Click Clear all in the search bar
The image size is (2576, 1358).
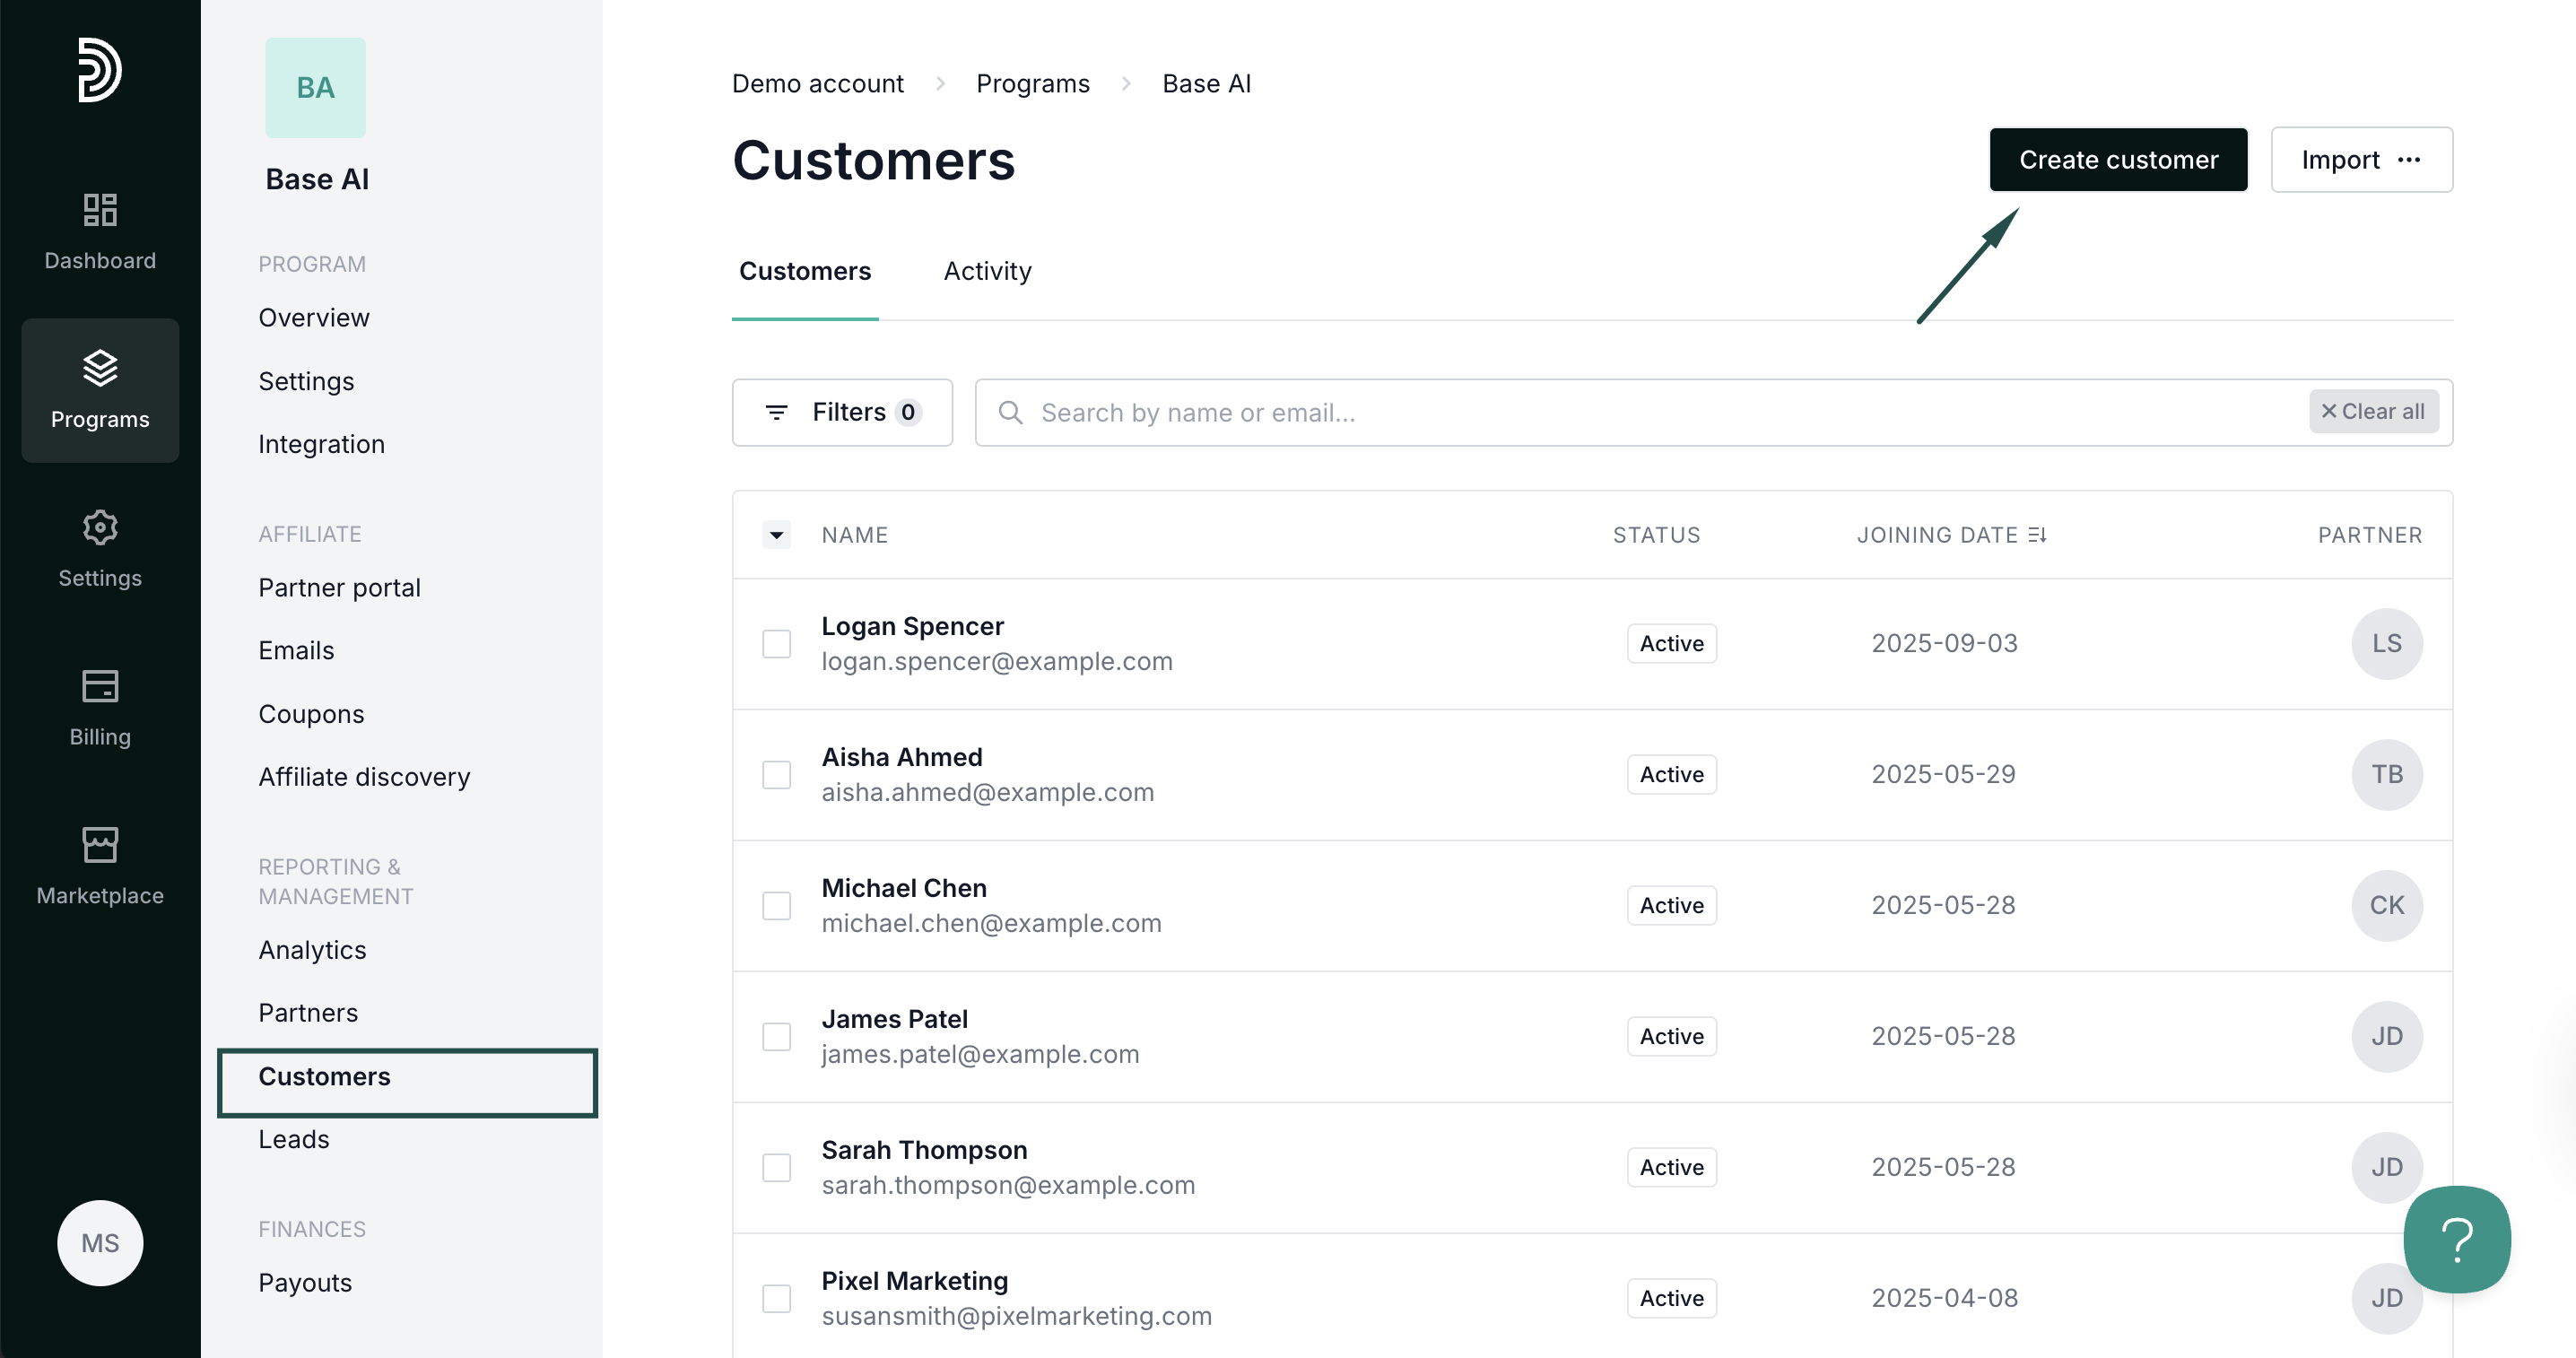click(2373, 411)
